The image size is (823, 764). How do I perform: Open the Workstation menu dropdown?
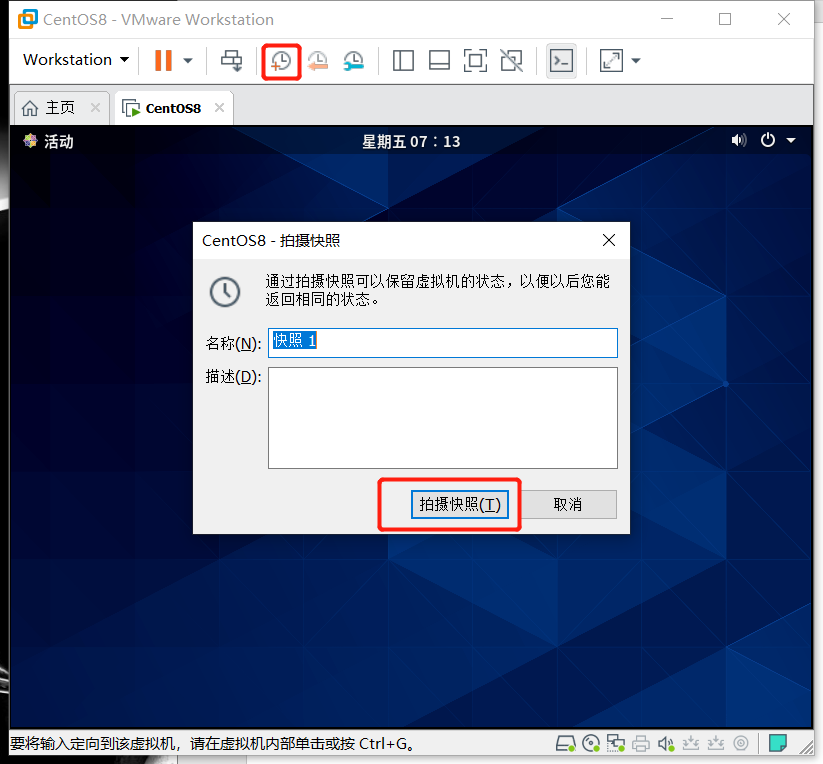74,60
